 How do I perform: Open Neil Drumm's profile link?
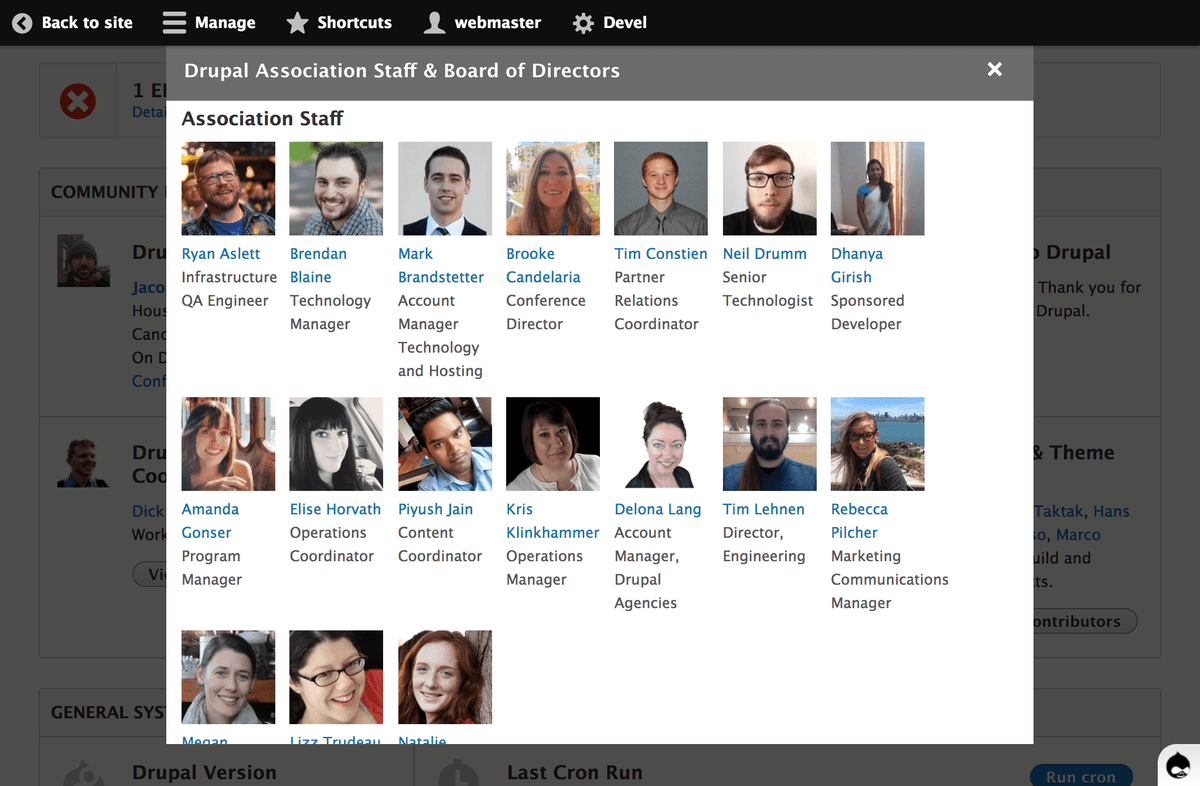765,254
